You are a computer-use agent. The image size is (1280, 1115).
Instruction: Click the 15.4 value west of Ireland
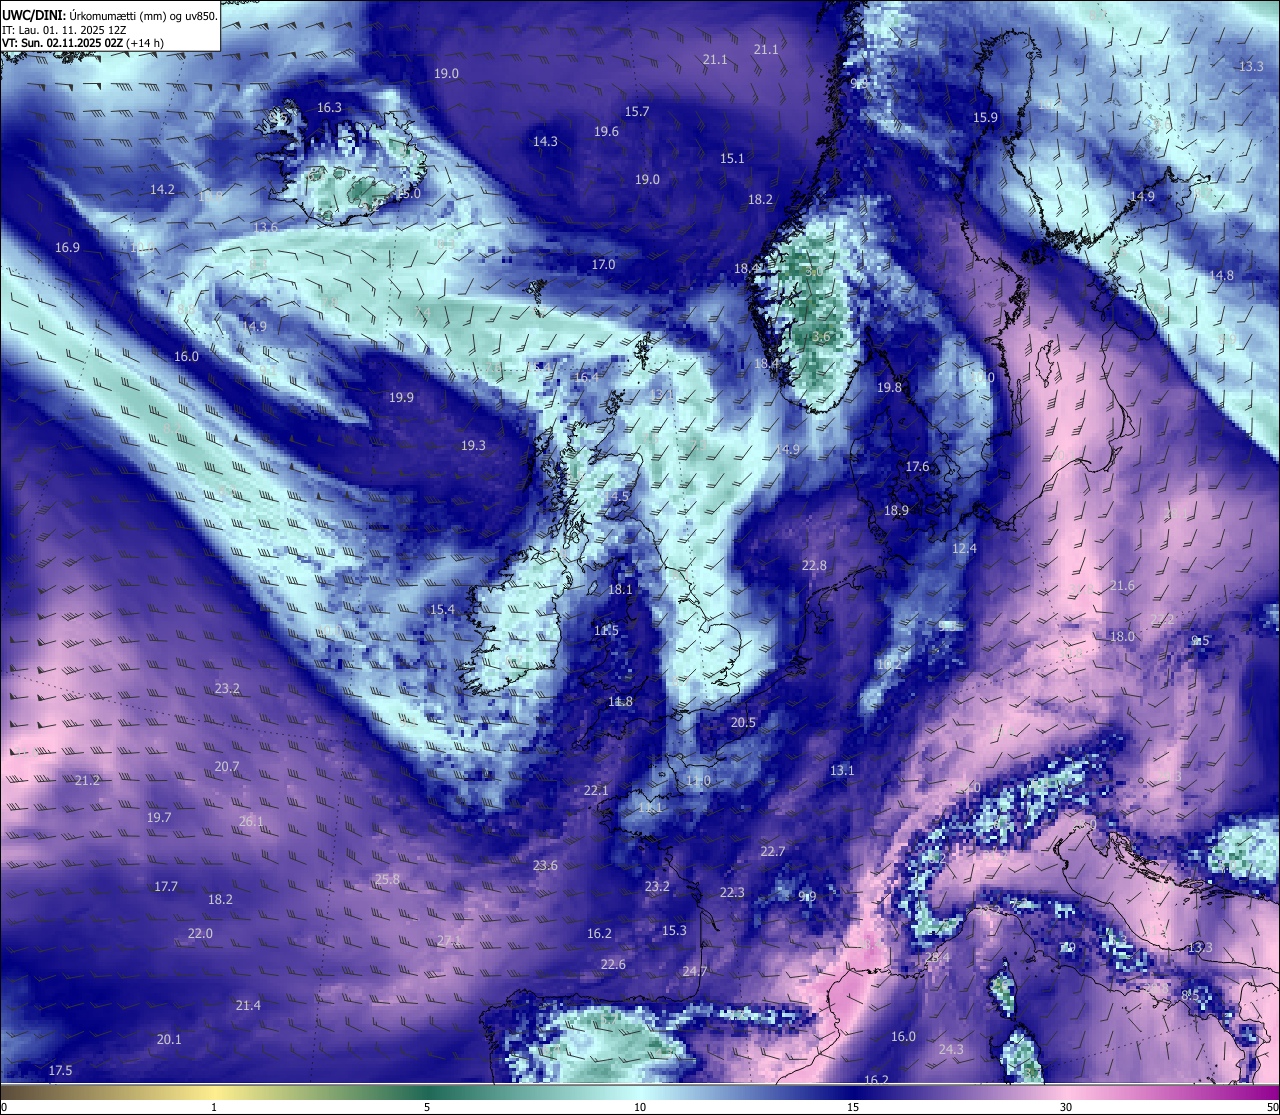click(x=442, y=610)
